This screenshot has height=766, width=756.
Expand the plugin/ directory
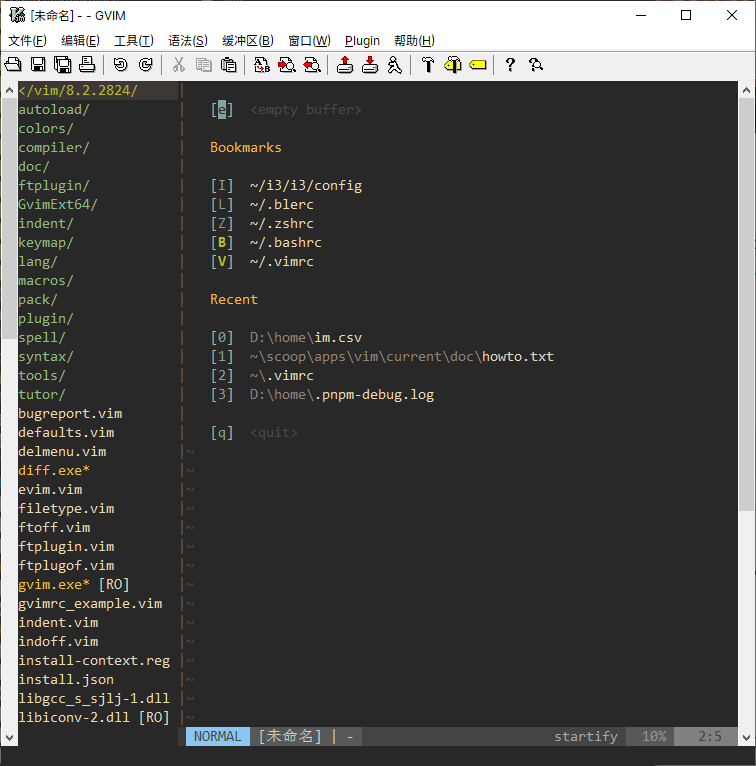click(x=45, y=319)
